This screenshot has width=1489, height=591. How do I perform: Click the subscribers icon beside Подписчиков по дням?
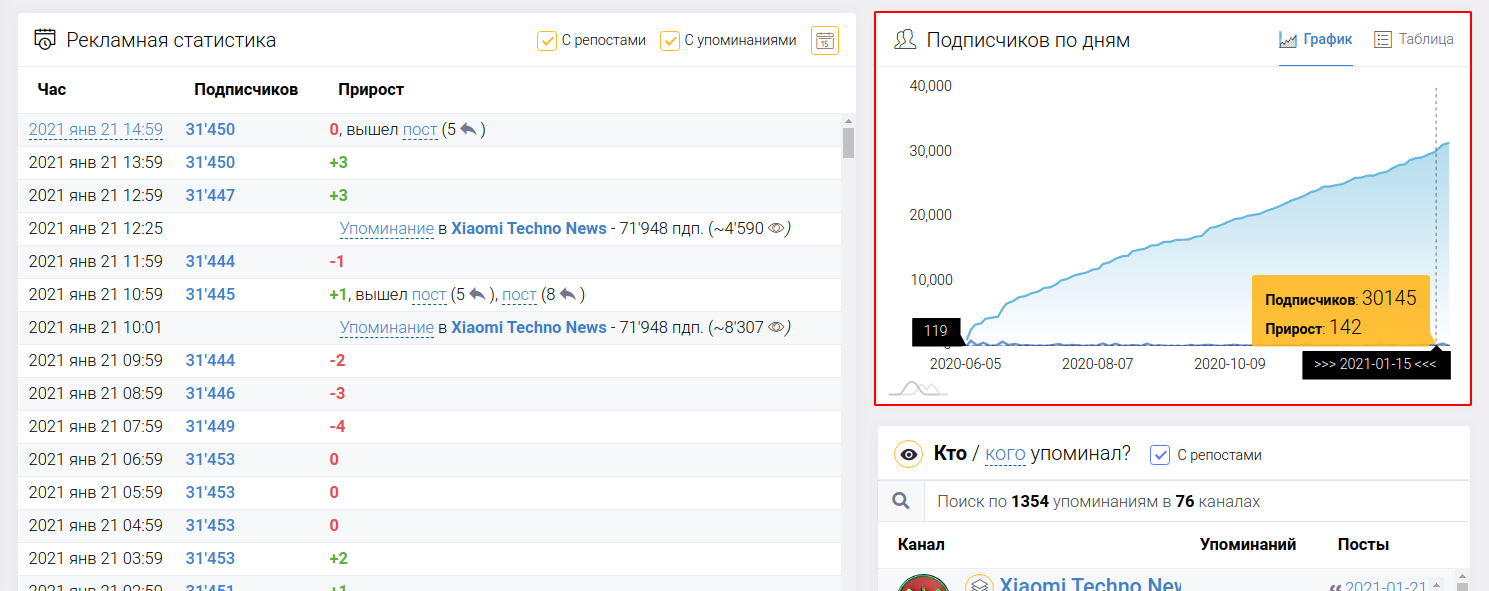pyautogui.click(x=905, y=40)
